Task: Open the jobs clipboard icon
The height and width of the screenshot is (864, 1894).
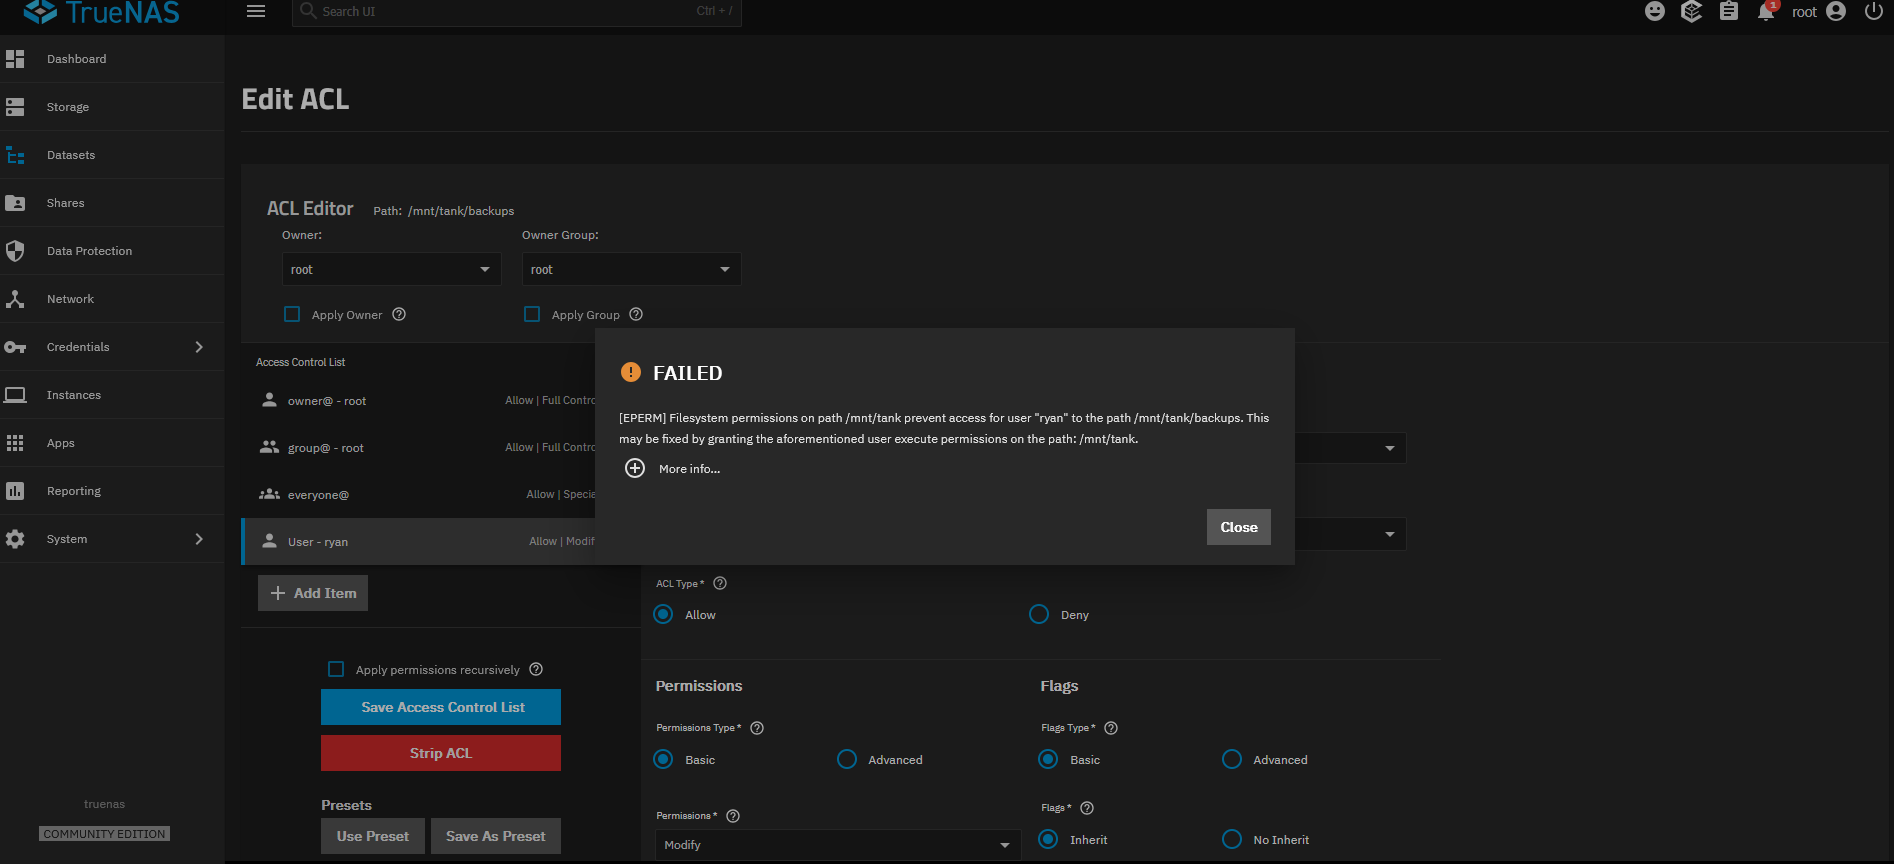Action: click(1728, 12)
